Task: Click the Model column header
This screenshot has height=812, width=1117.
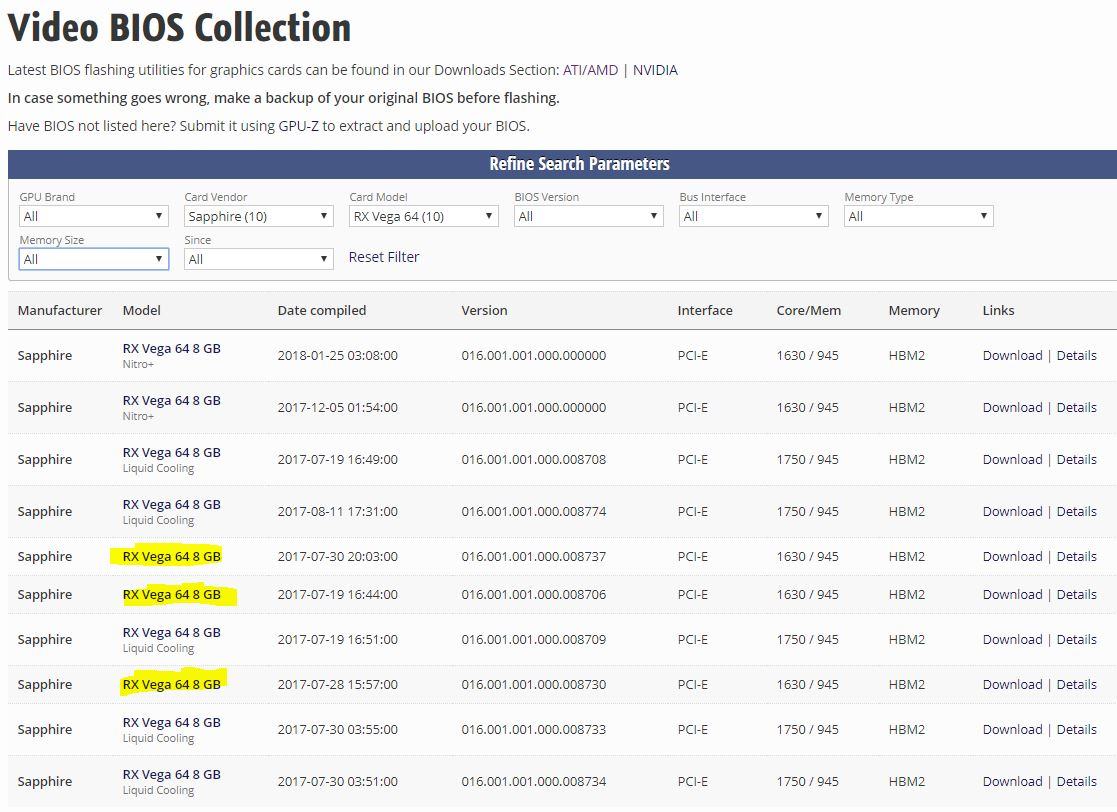Action: coord(141,311)
